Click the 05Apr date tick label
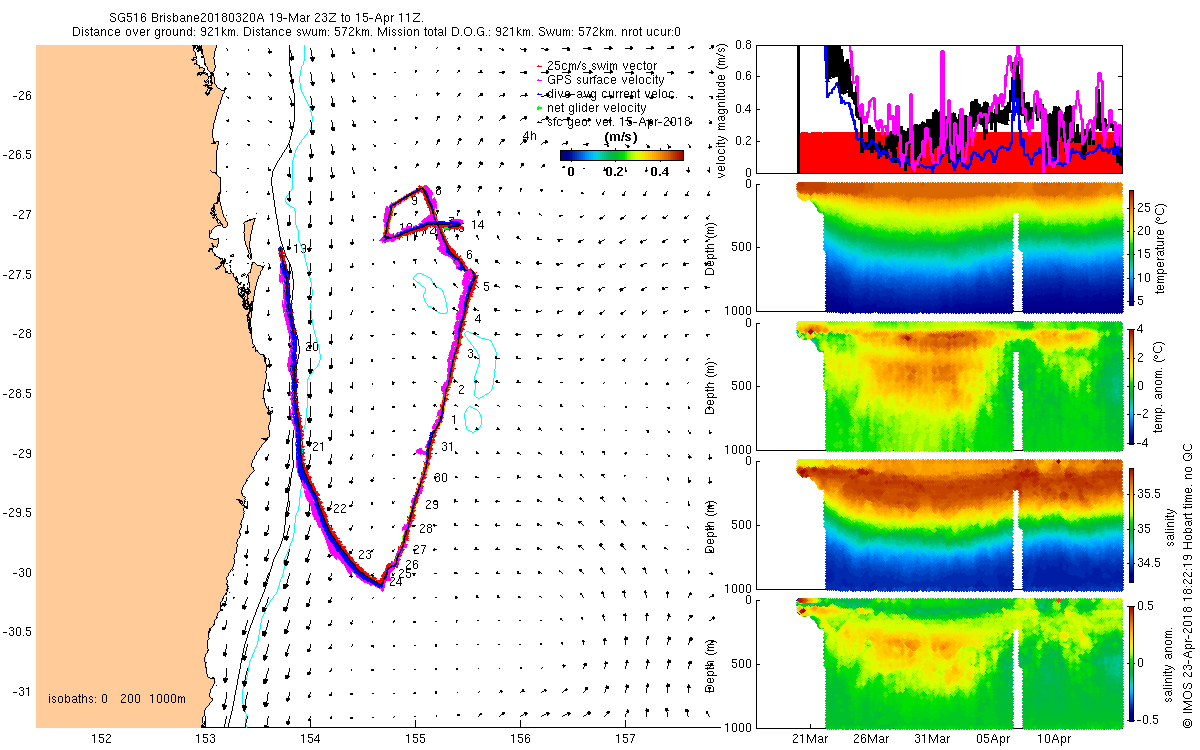Screen dimensions: 1200x750 (995, 738)
